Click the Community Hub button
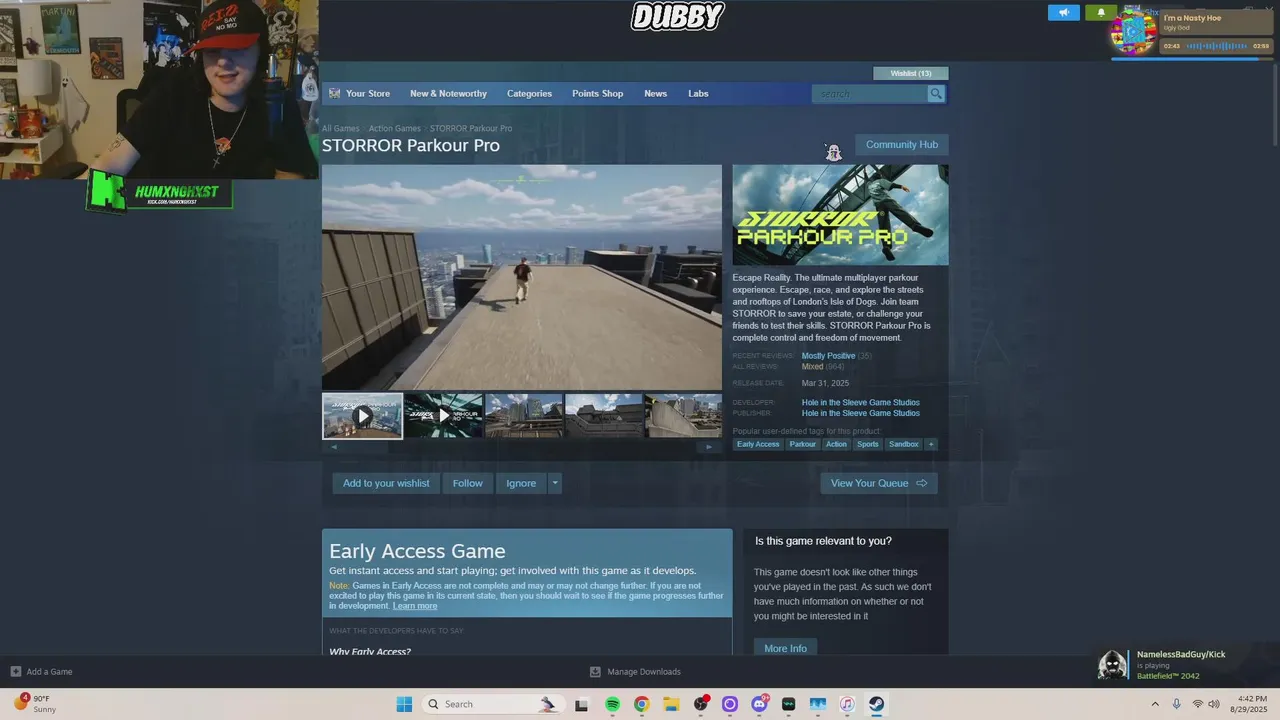The height and width of the screenshot is (720, 1280). [902, 144]
